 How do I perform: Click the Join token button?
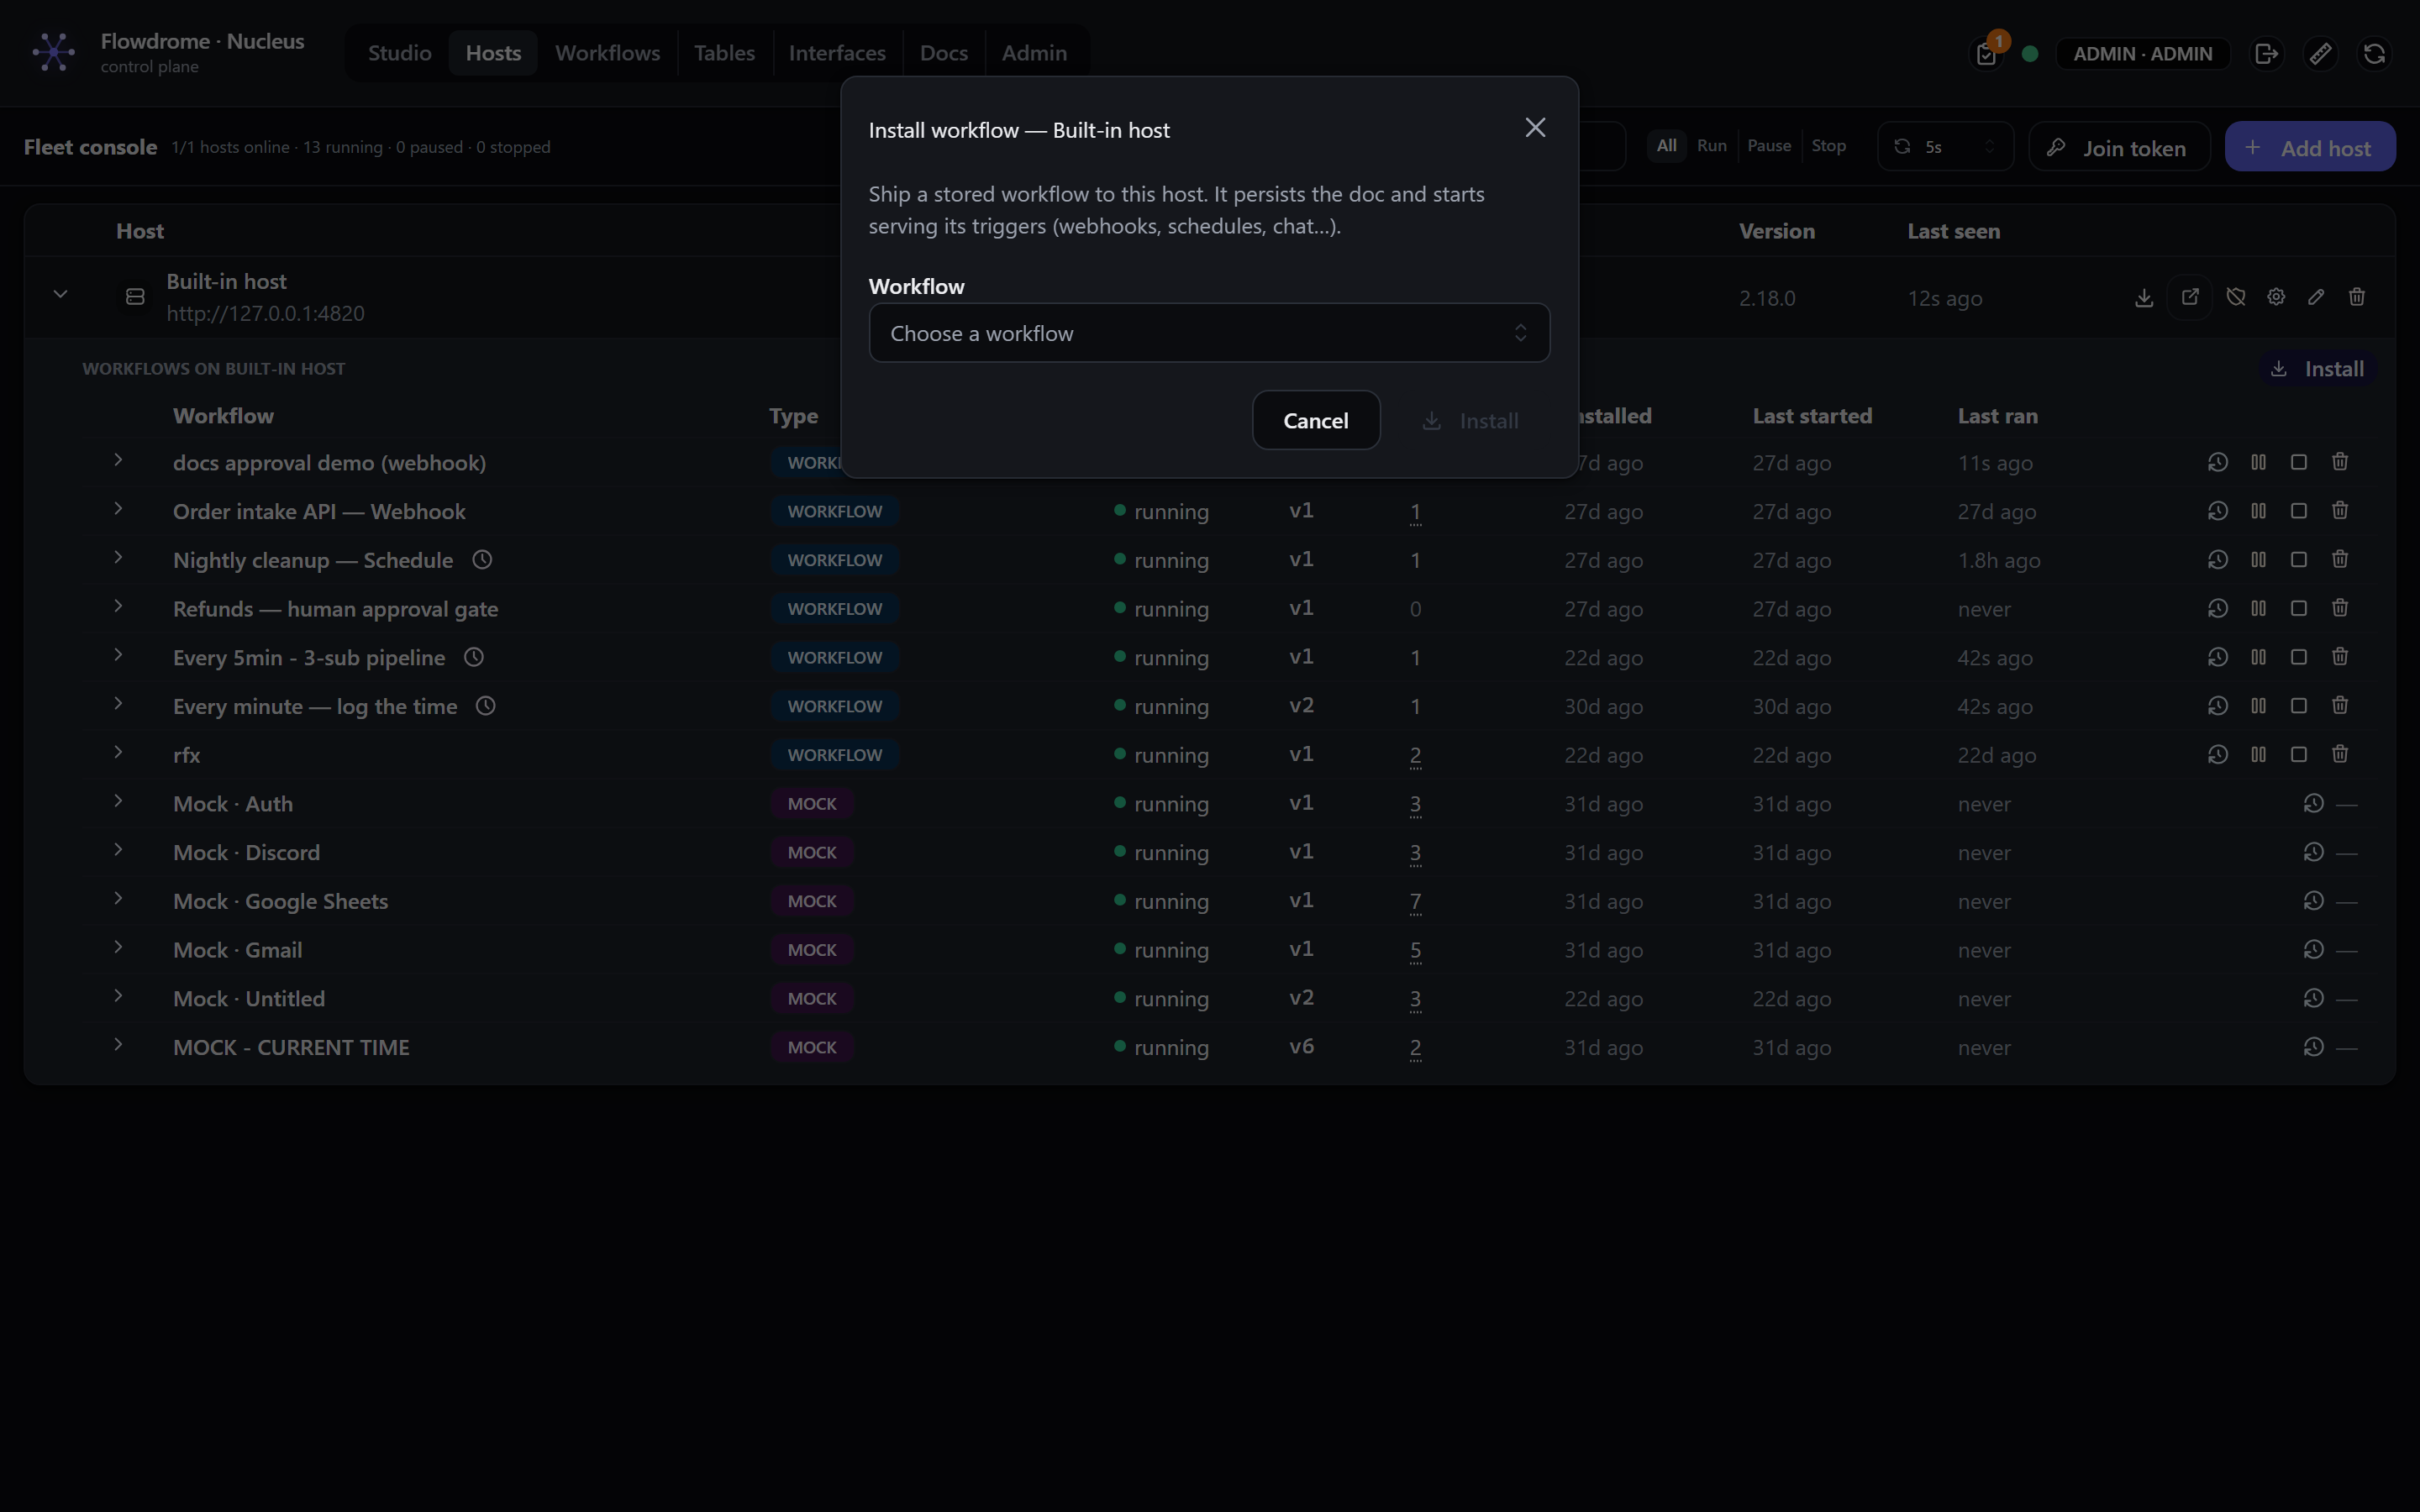pos(2119,148)
